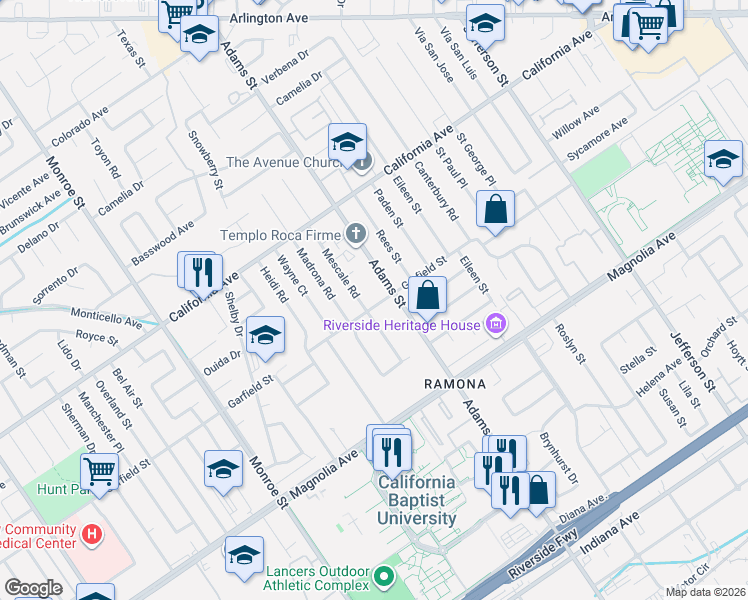The width and height of the screenshot is (748, 600).
Task: Click the RAMONA neighborhood label
Action: (455, 384)
